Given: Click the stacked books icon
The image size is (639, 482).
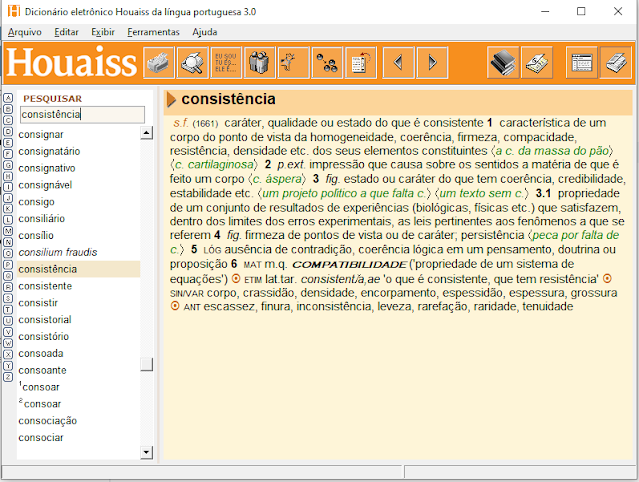Looking at the screenshot, I should pyautogui.click(x=503, y=63).
